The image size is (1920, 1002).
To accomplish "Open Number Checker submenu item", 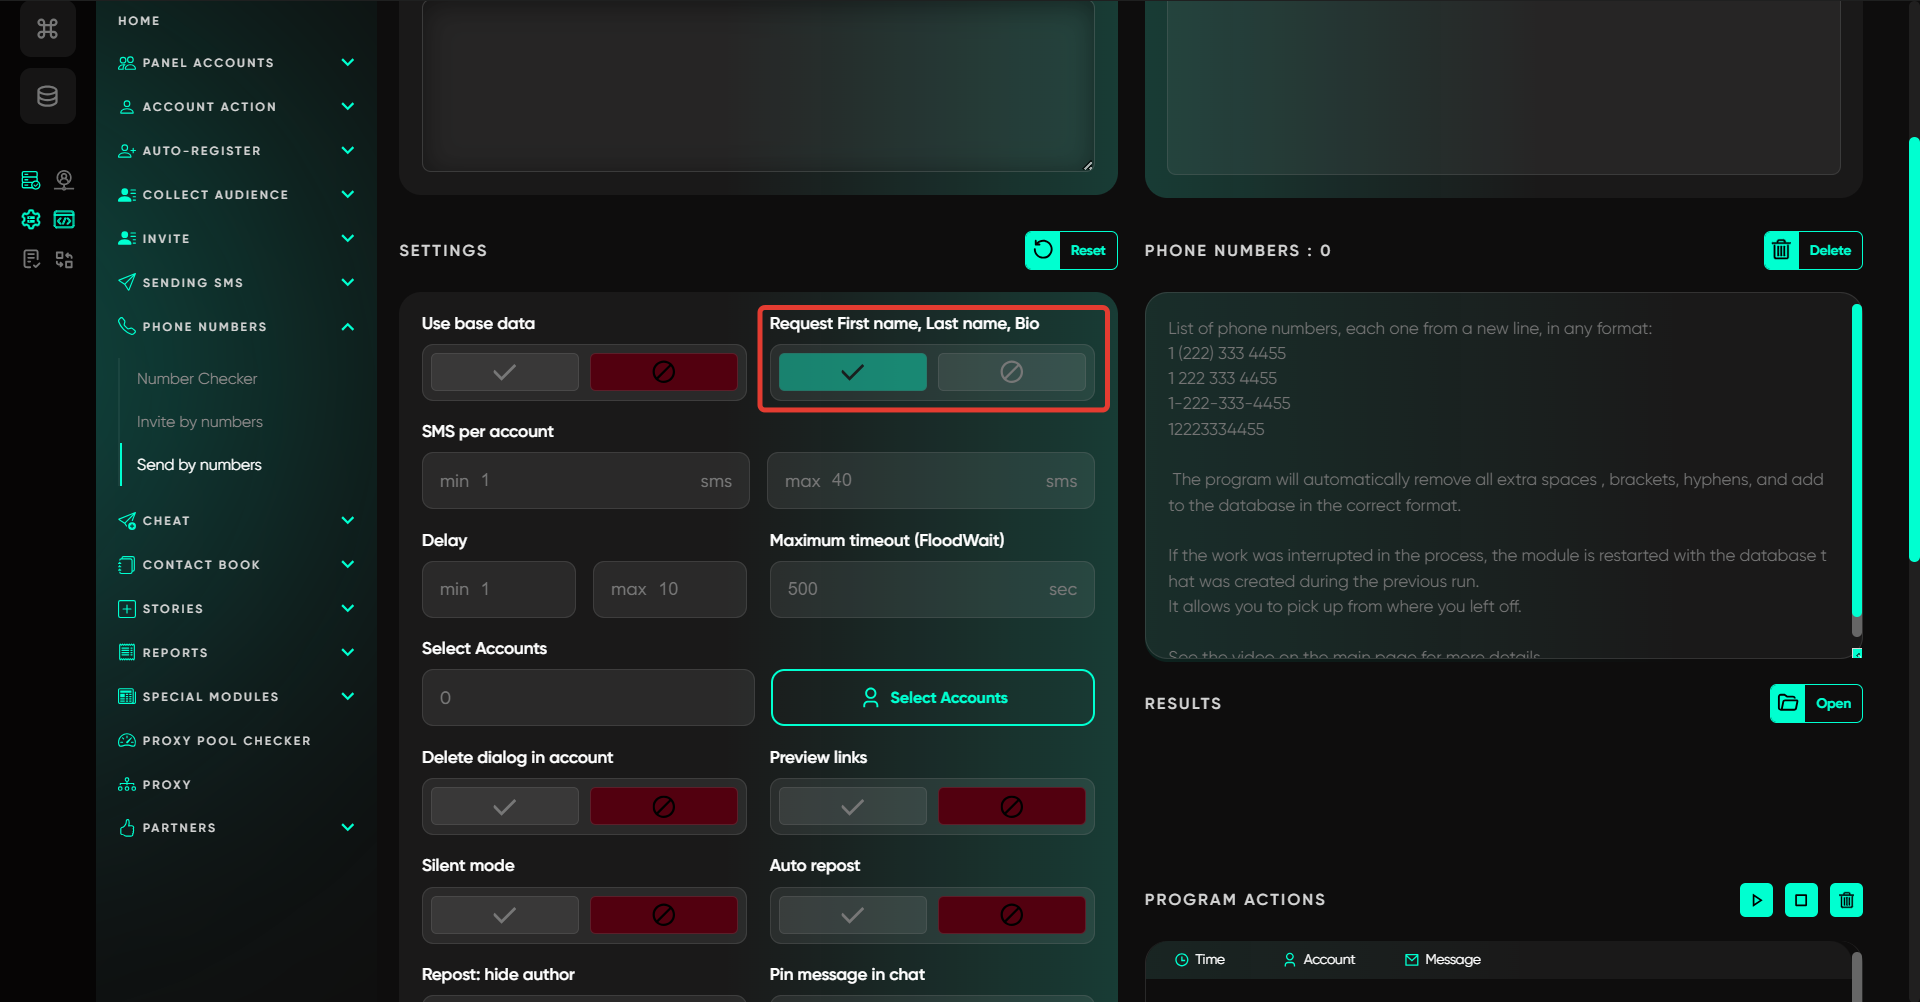I will 197,379.
